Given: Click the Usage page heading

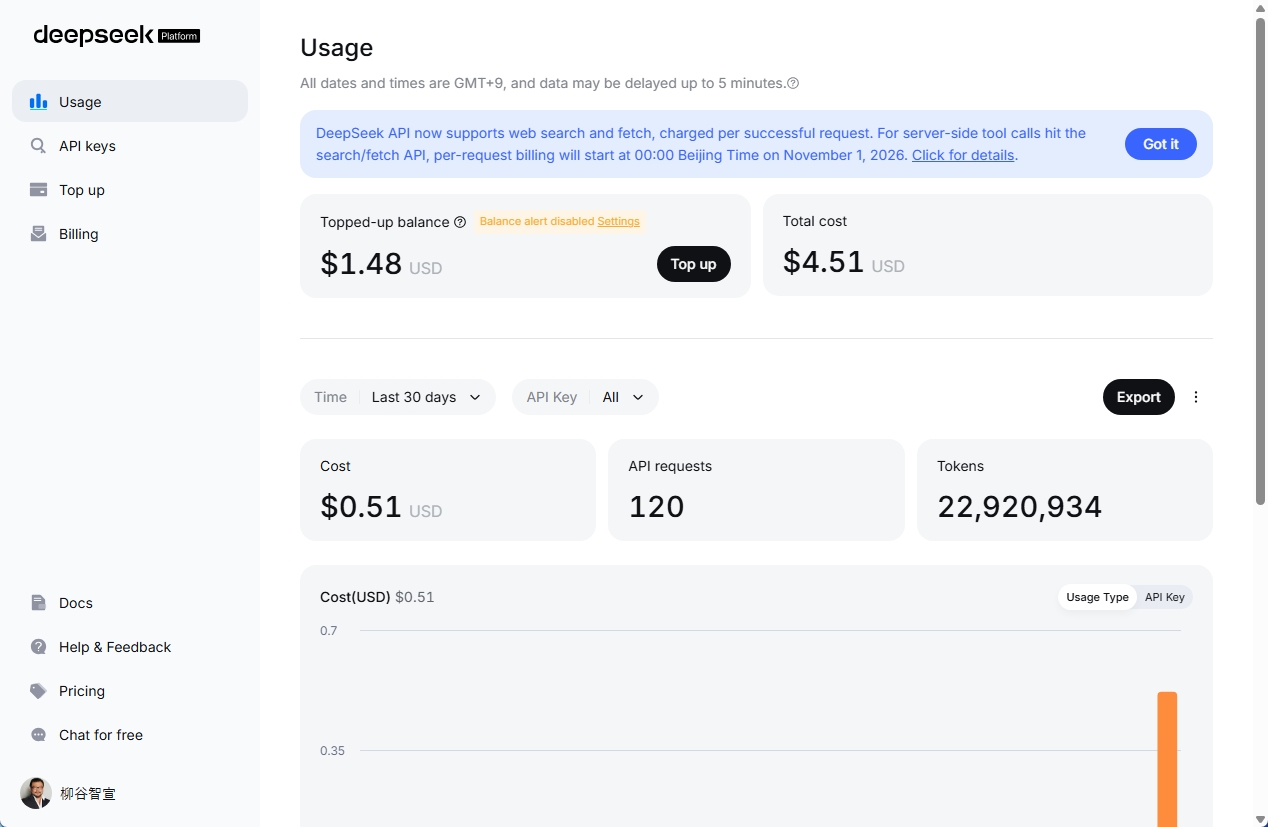Looking at the screenshot, I should tap(336, 48).
